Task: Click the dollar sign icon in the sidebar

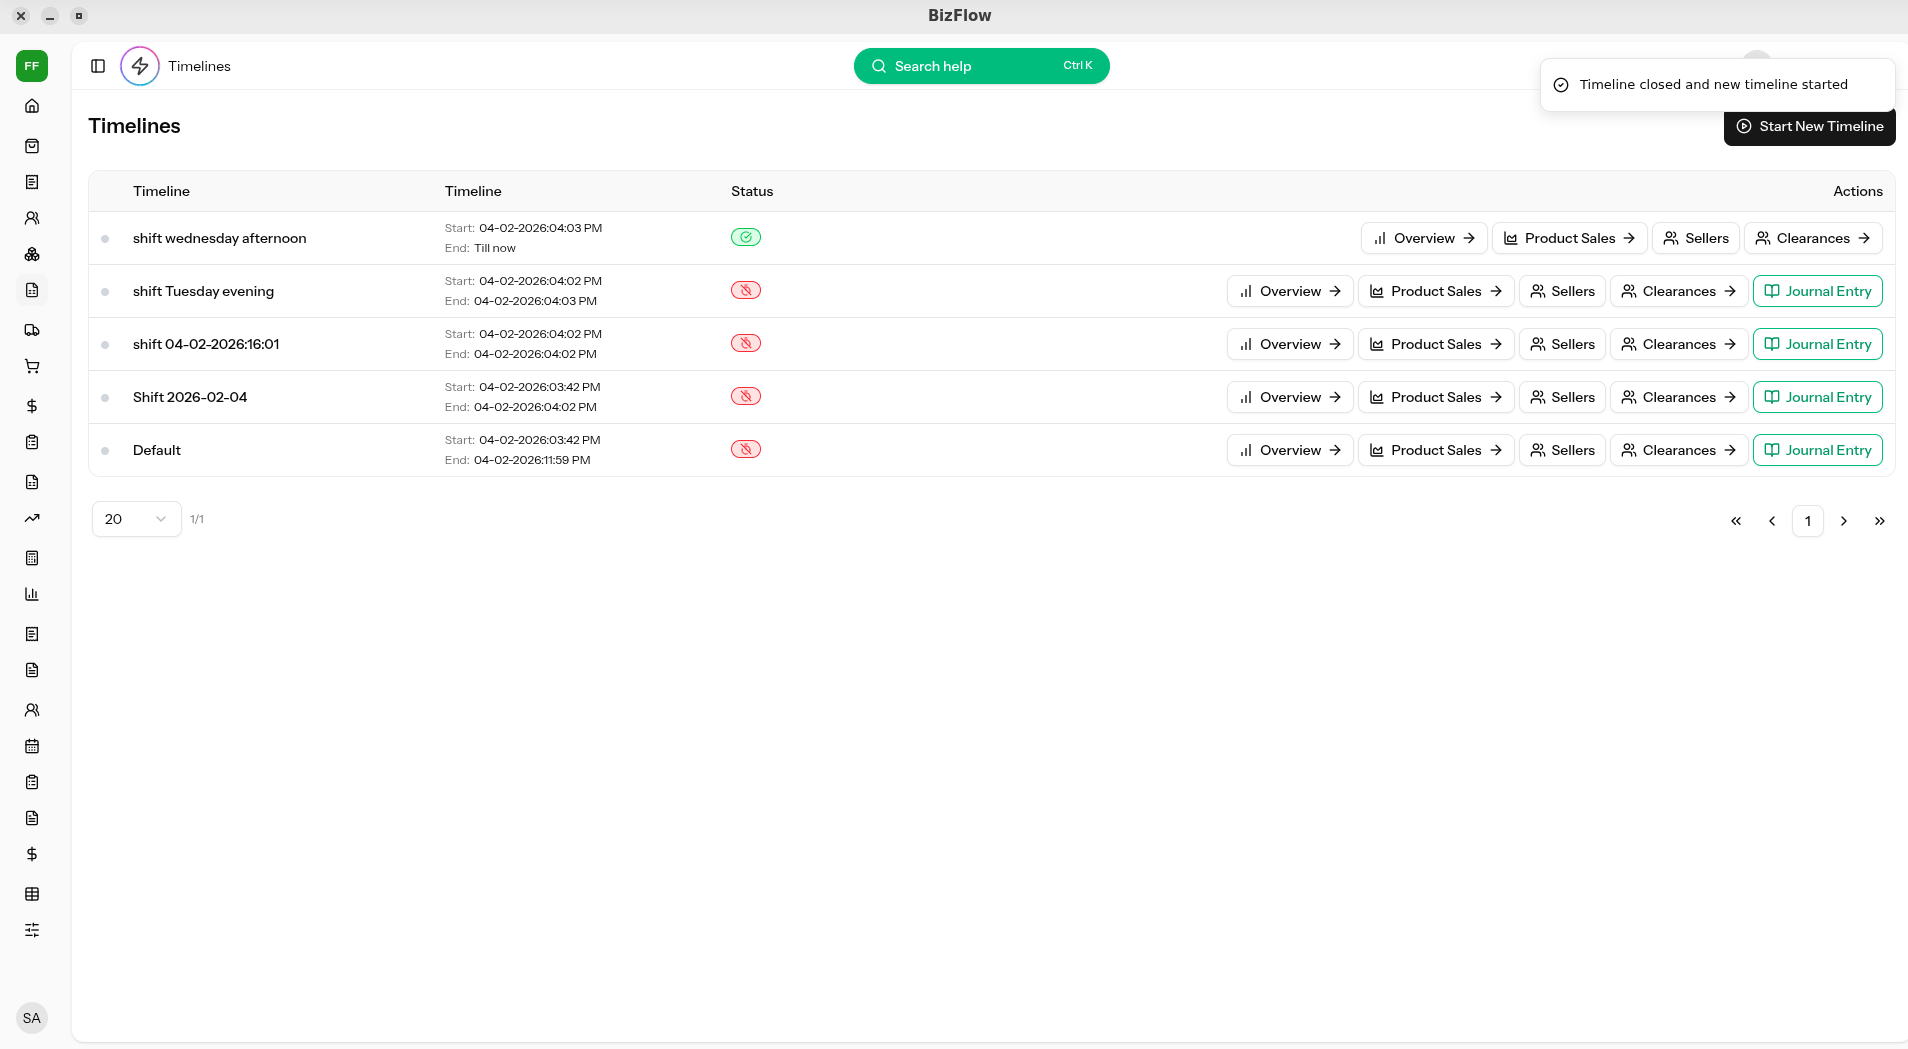Action: pyautogui.click(x=32, y=406)
